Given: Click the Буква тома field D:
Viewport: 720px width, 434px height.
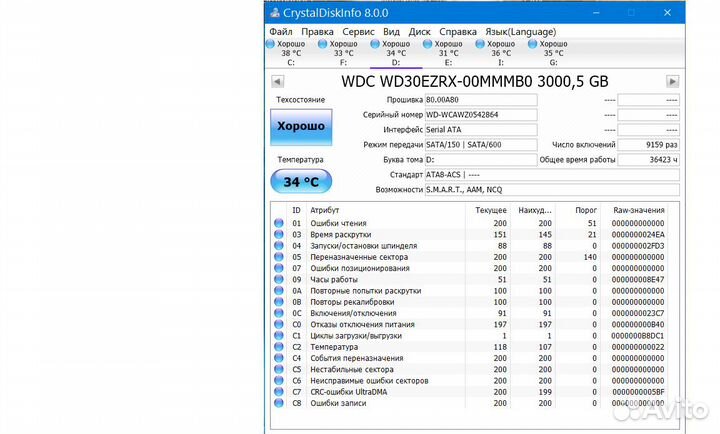Looking at the screenshot, I should pos(481,160).
